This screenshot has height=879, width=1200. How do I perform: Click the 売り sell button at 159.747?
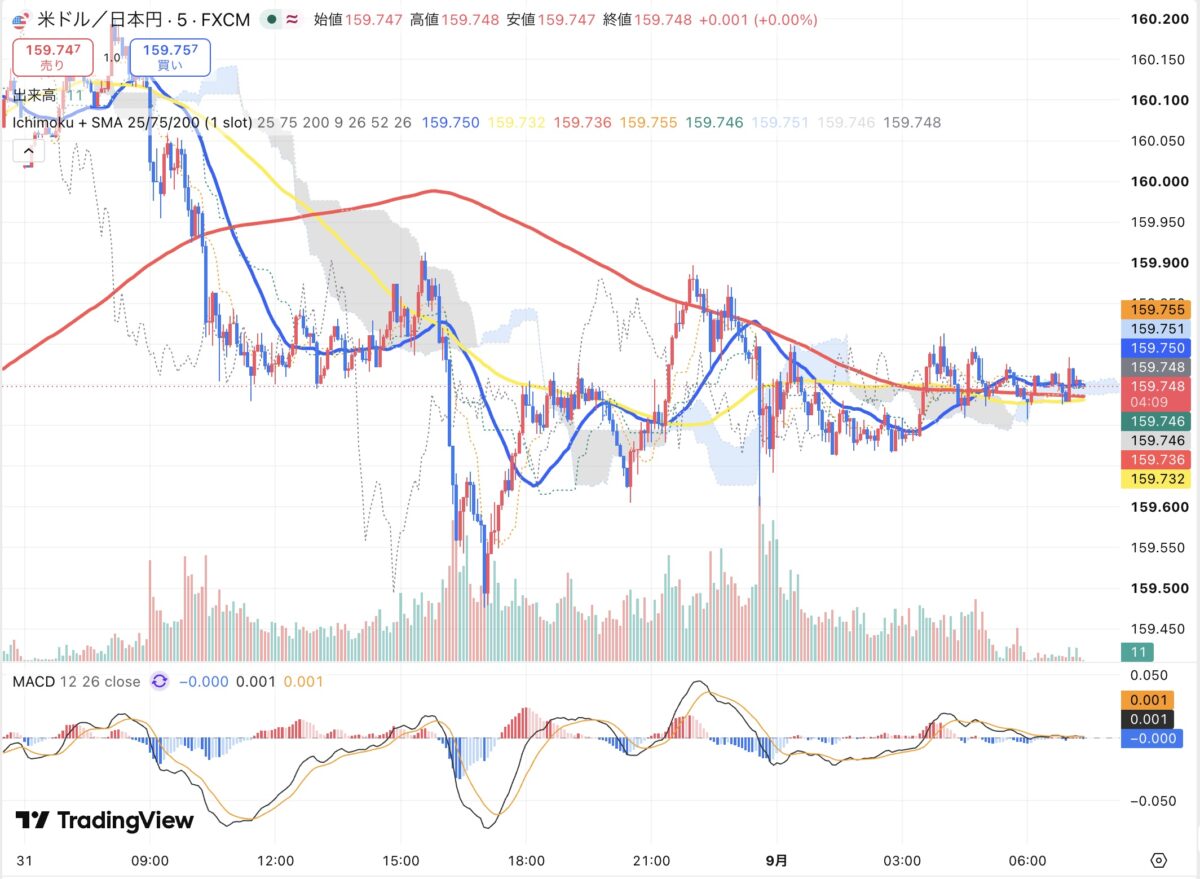point(53,56)
